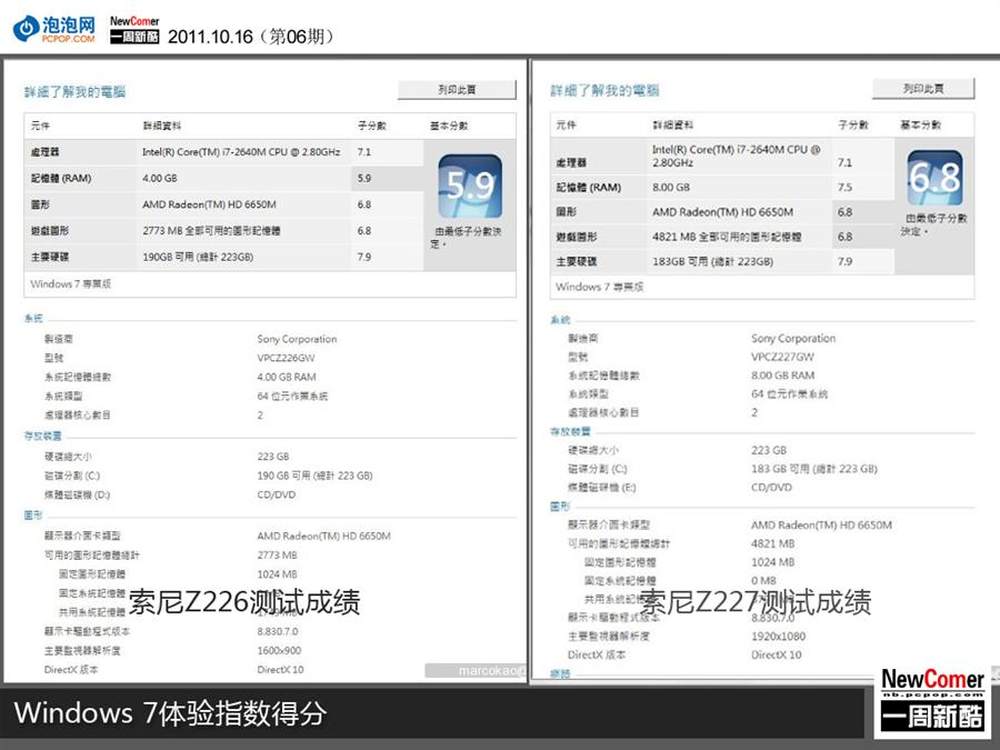This screenshot has width=1000, height=750.
Task: Select the model number VPCZ227GW
Action: (783, 357)
